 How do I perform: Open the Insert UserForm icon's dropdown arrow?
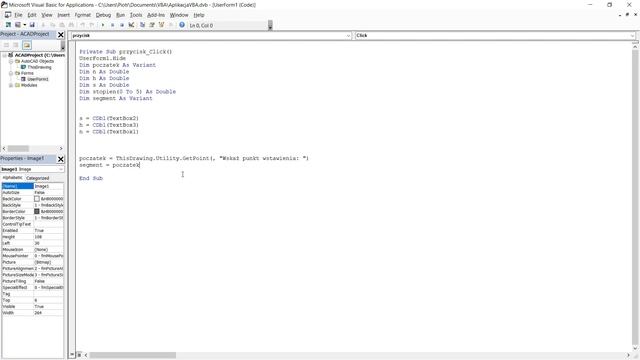pos(24,25)
